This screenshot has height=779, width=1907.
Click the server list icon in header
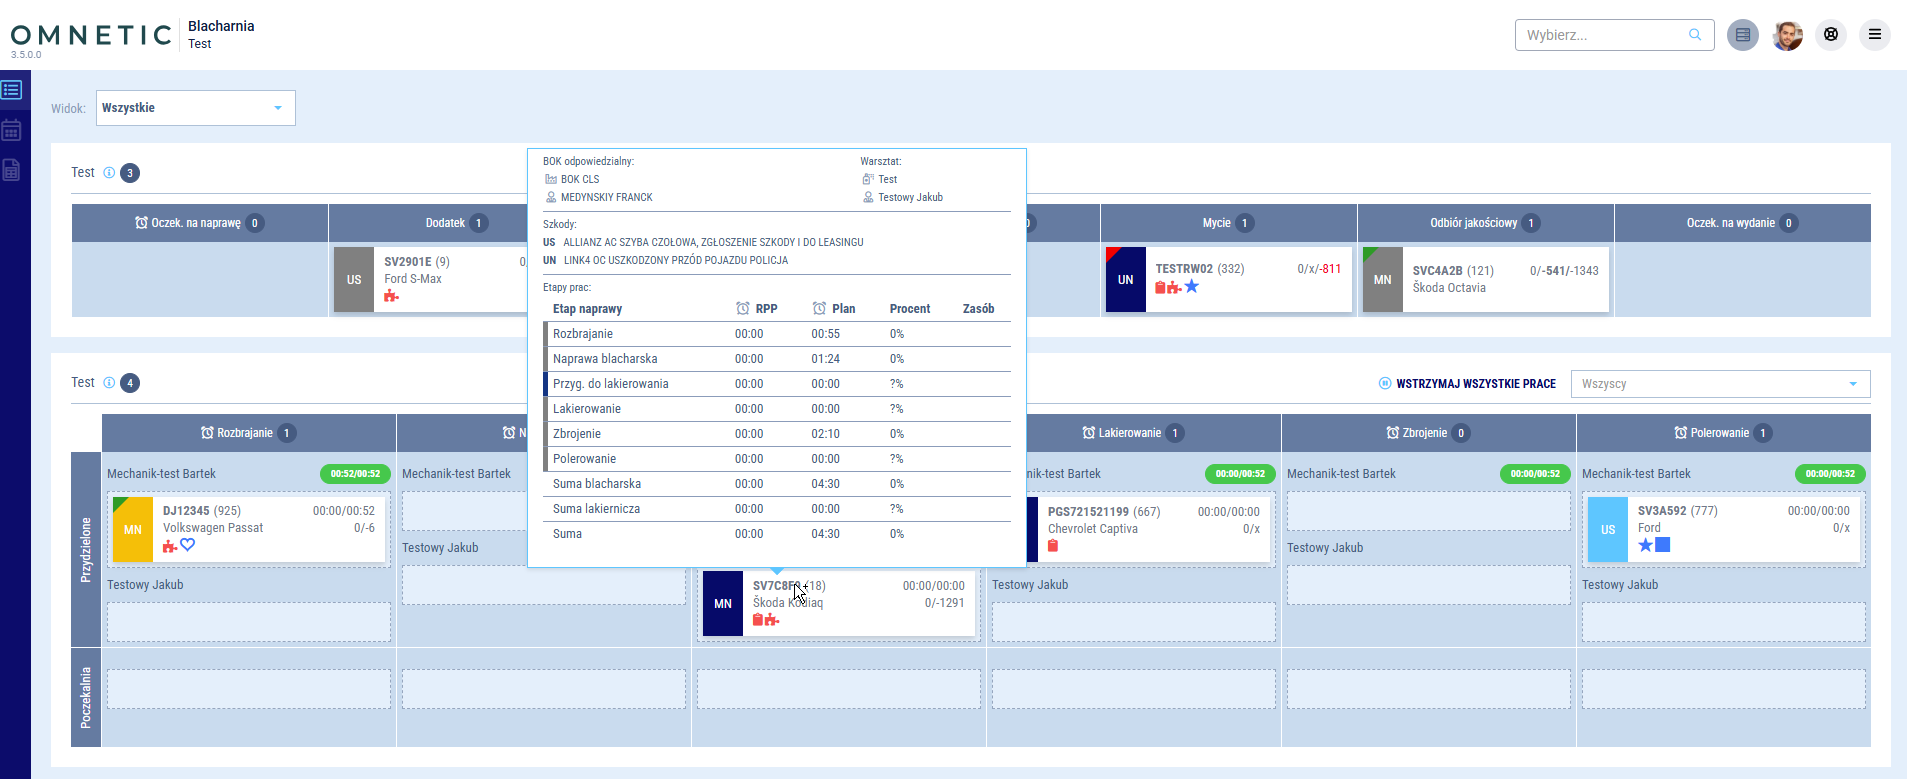(x=1742, y=35)
